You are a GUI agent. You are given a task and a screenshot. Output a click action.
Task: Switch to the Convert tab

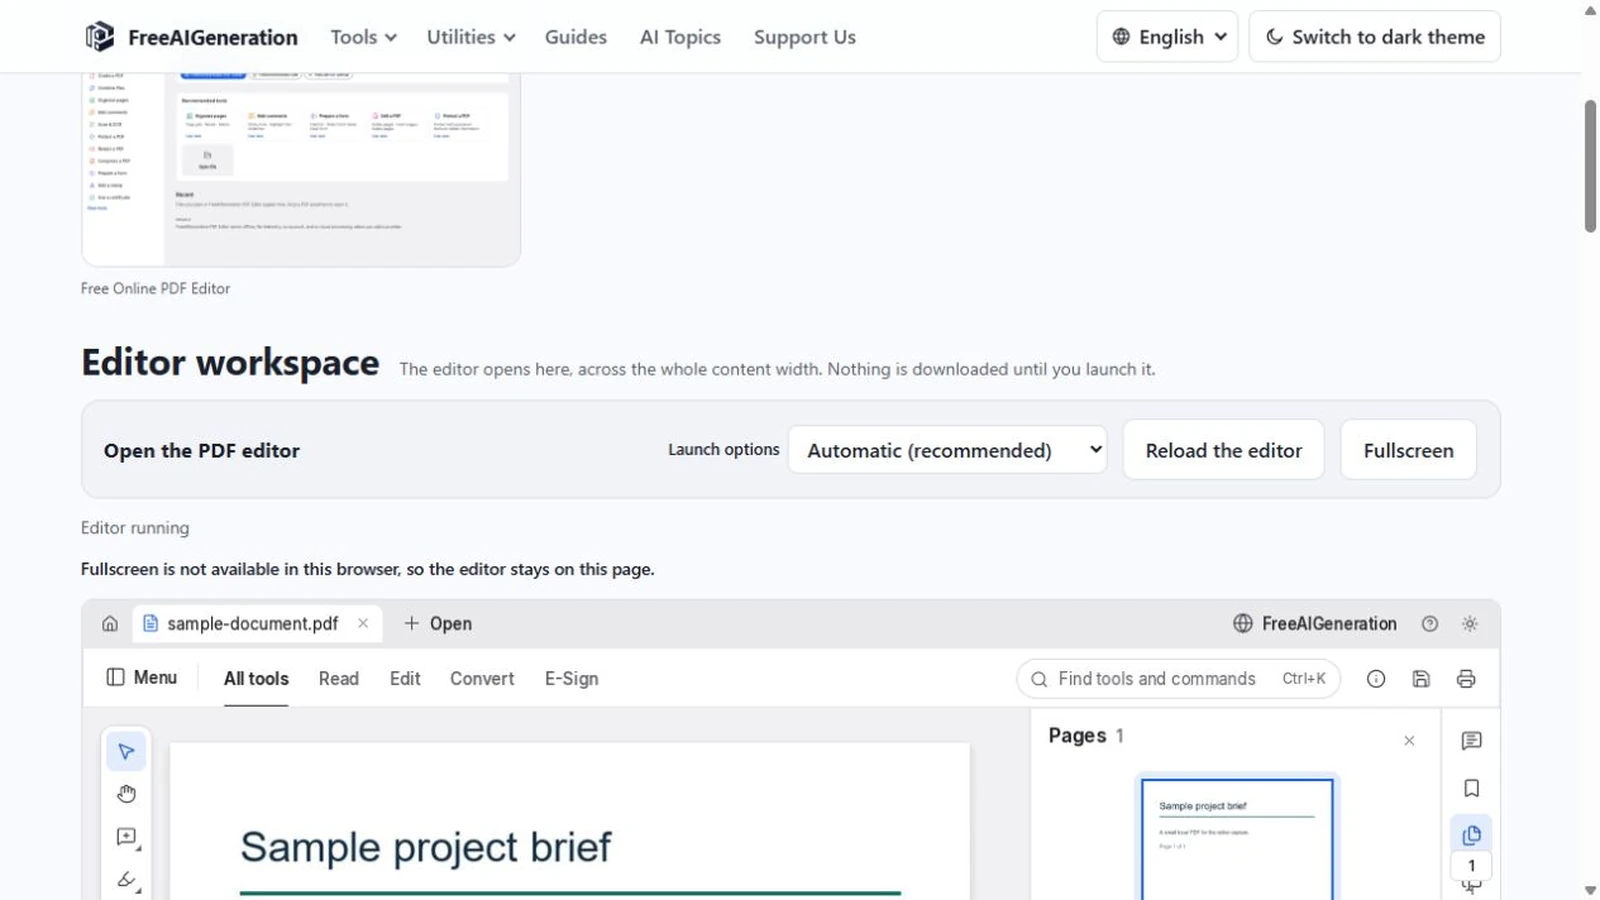click(482, 679)
